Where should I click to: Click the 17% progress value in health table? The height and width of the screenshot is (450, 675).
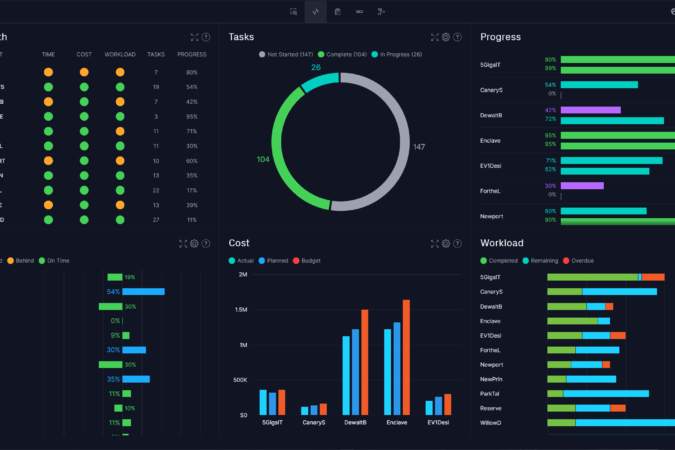192,190
